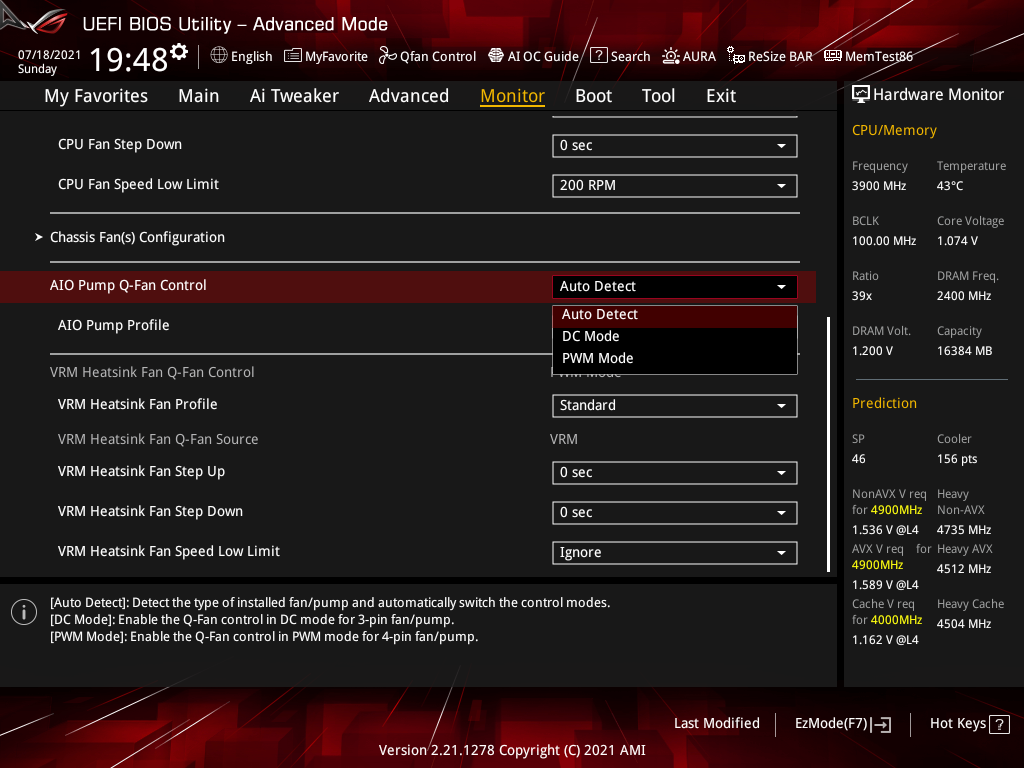Open MyFavorite shortcuts
Viewport: 1024px width, 768px height.
[x=325, y=56]
